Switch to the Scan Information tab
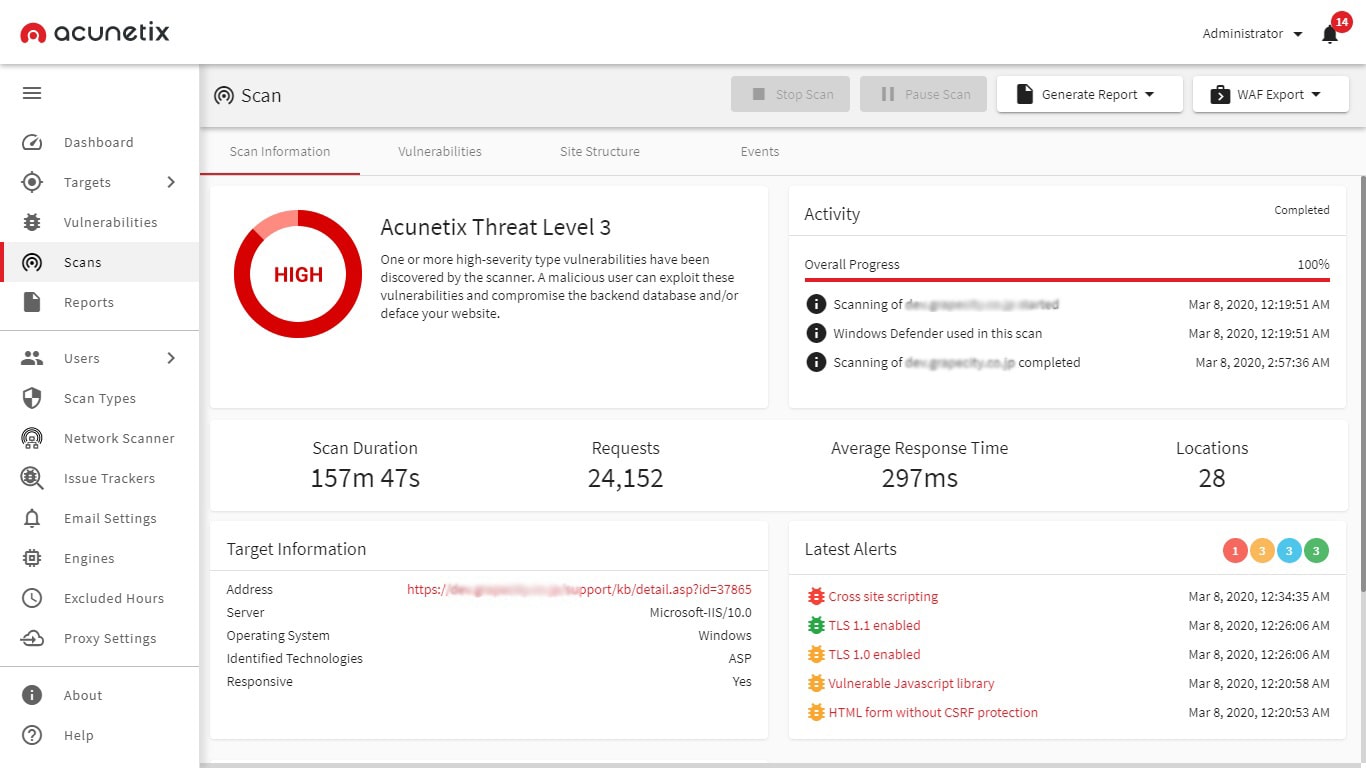Viewport: 1366px width, 768px height. point(280,152)
